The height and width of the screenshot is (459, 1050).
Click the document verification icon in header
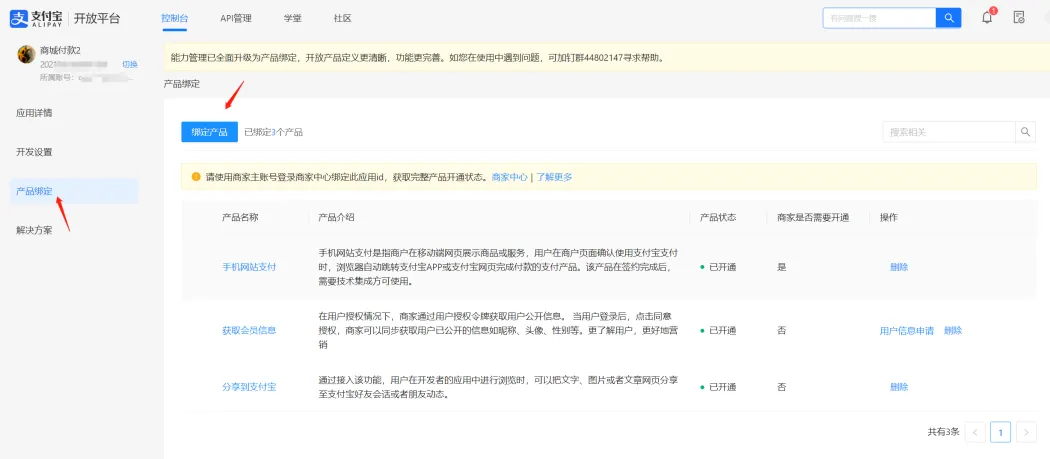1019,17
